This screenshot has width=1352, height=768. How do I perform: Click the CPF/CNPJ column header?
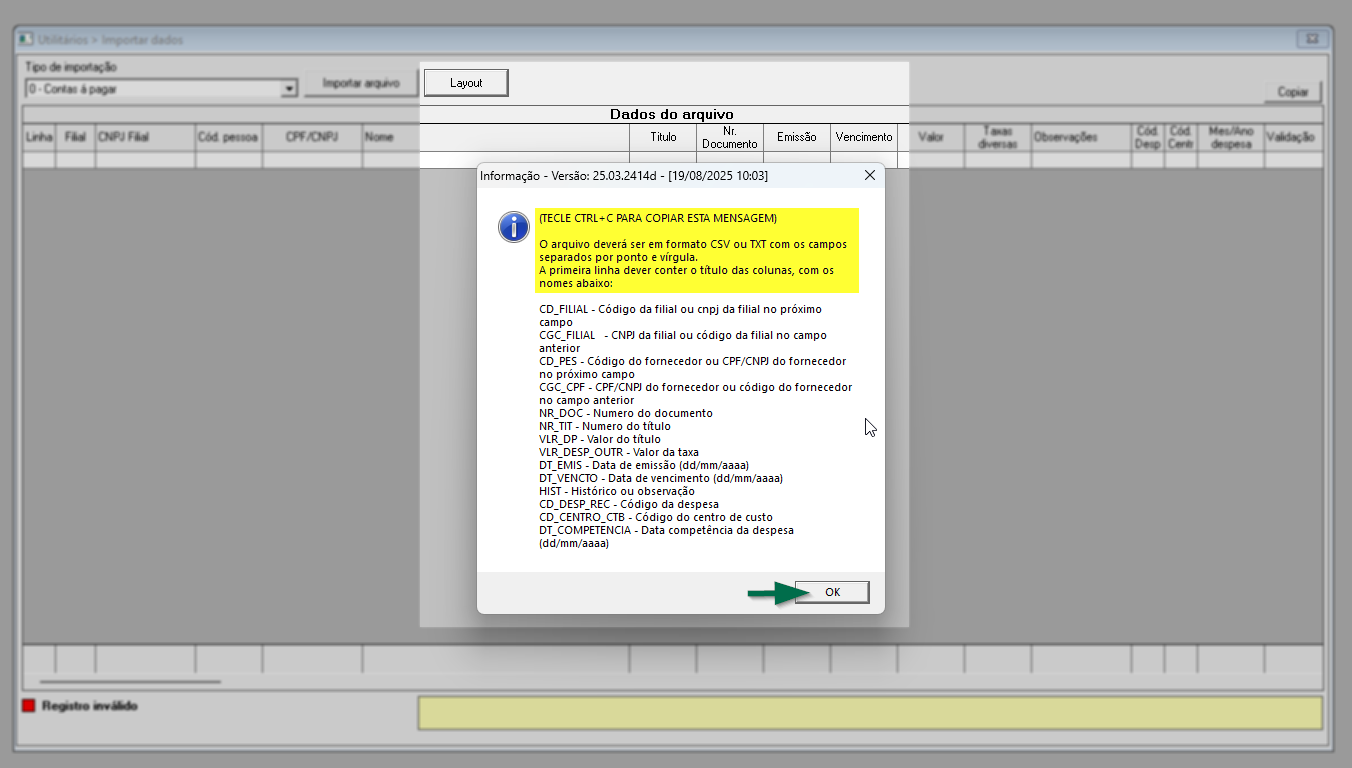click(312, 137)
